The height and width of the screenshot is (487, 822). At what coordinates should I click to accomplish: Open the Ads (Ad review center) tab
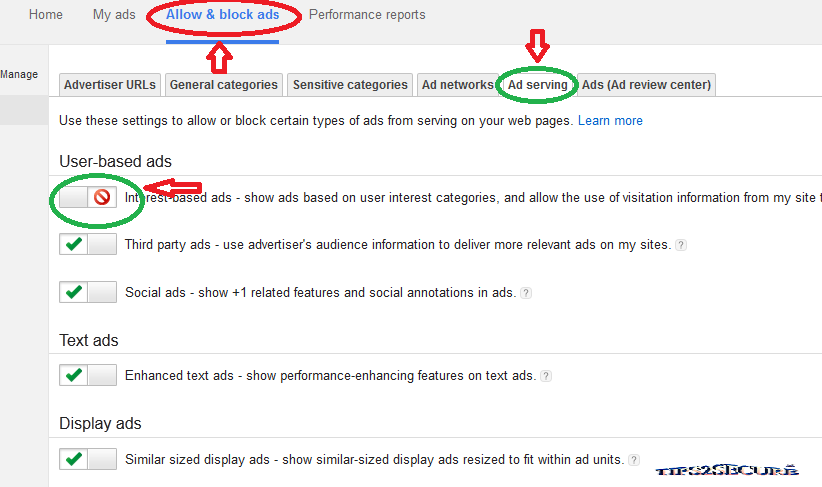(646, 85)
